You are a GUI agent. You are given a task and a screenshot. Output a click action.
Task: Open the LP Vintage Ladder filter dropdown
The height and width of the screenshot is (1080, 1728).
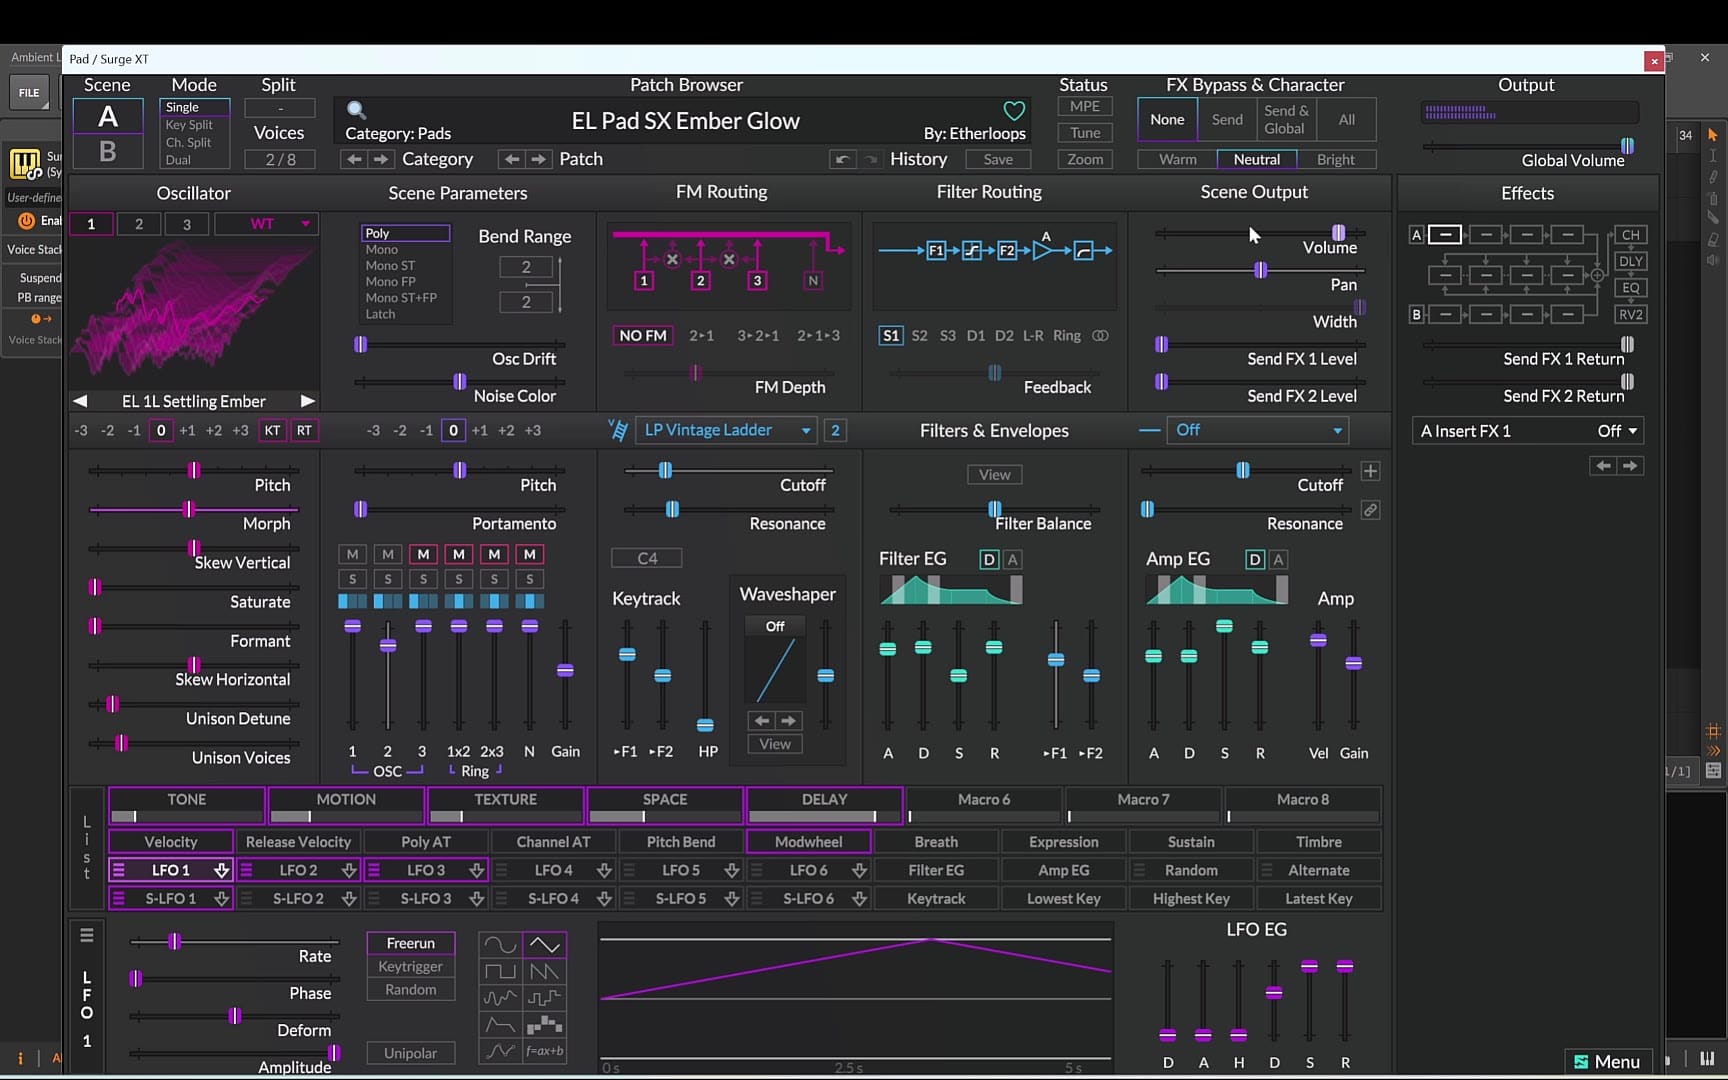pos(725,430)
